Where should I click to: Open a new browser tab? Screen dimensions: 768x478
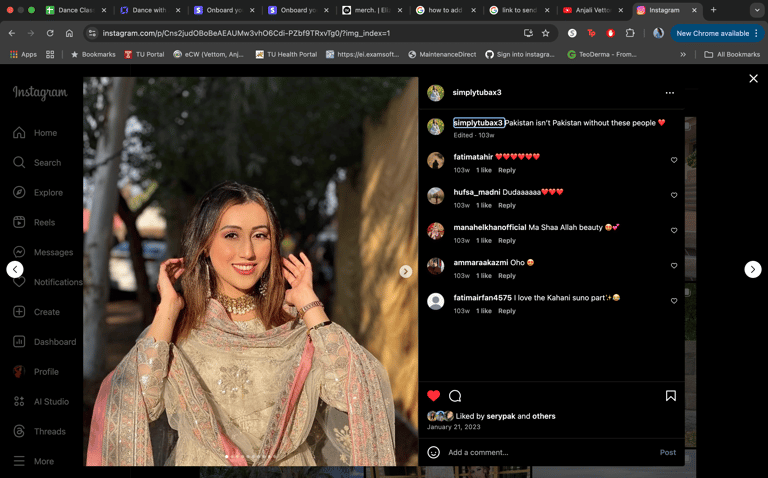pyautogui.click(x=713, y=10)
